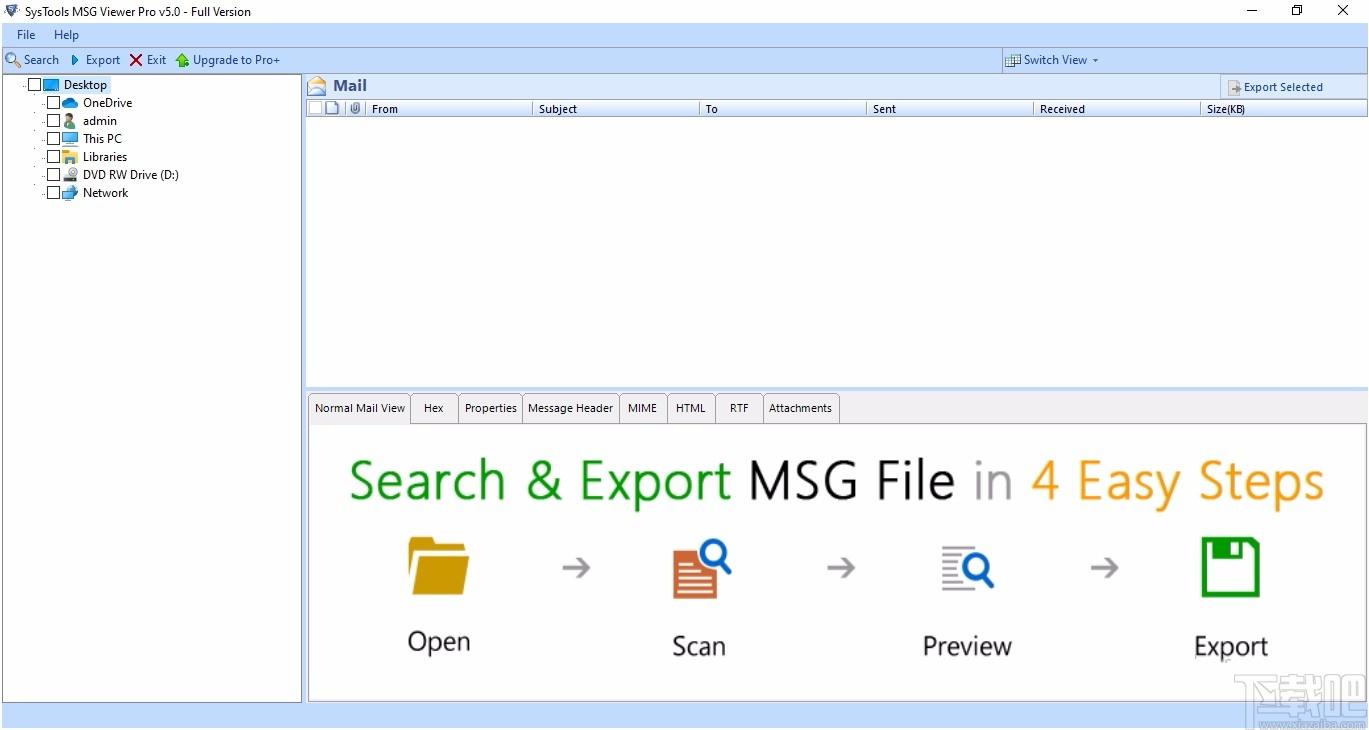Sort by the Sent column header
Image resolution: width=1369 pixels, height=730 pixels.
(x=950, y=109)
